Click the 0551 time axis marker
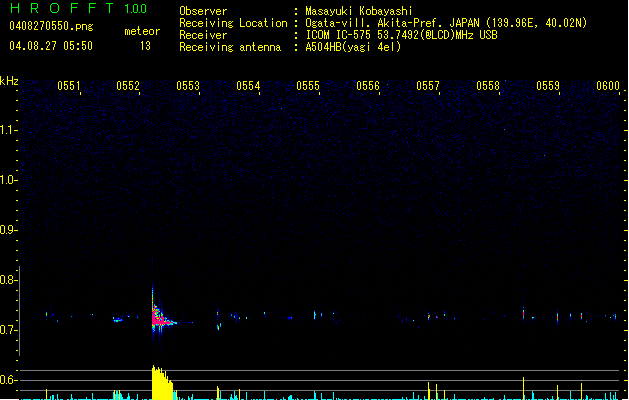Screen dimensions: 629x400 click(x=69, y=86)
